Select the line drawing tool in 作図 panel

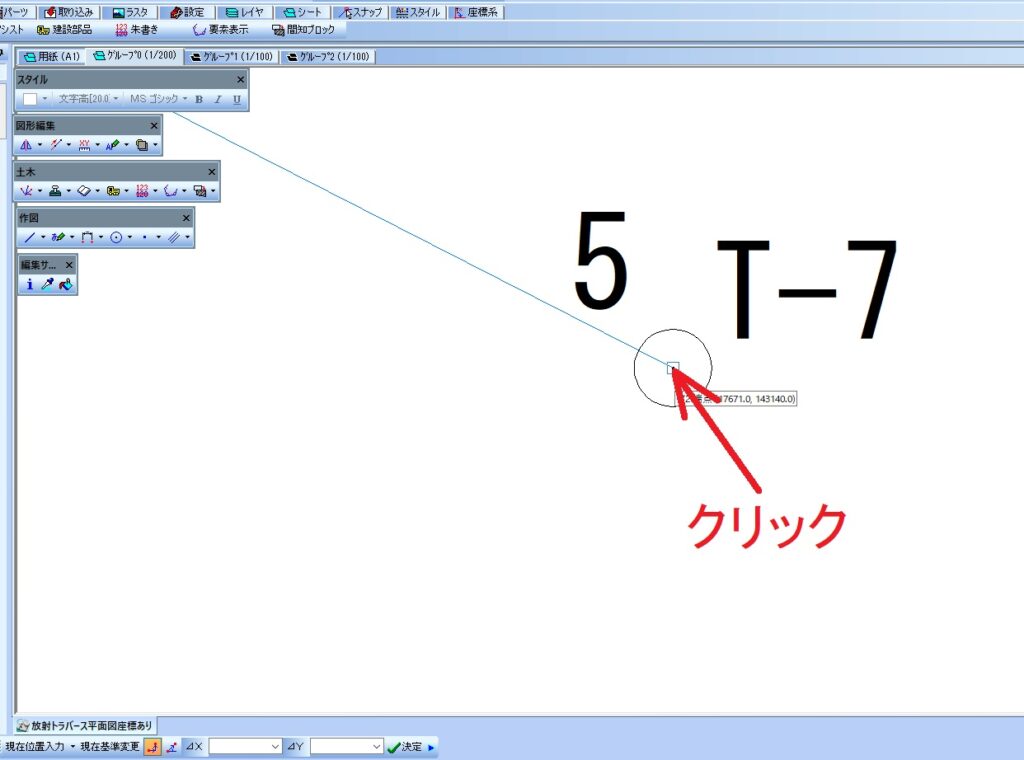29,238
